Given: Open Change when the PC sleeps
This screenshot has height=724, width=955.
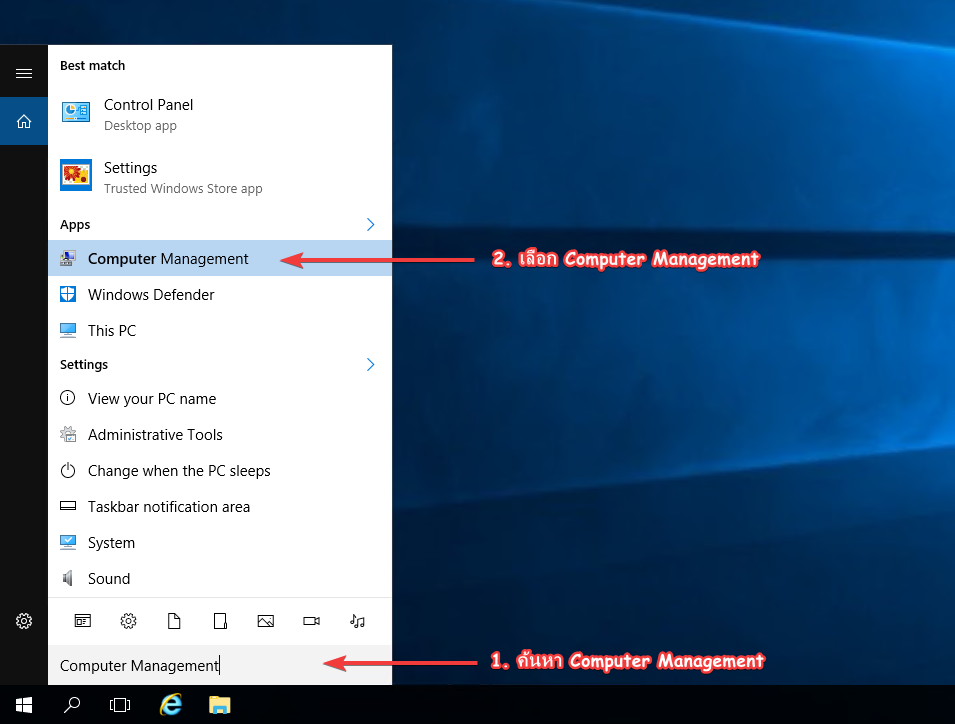Looking at the screenshot, I should tap(220, 471).
